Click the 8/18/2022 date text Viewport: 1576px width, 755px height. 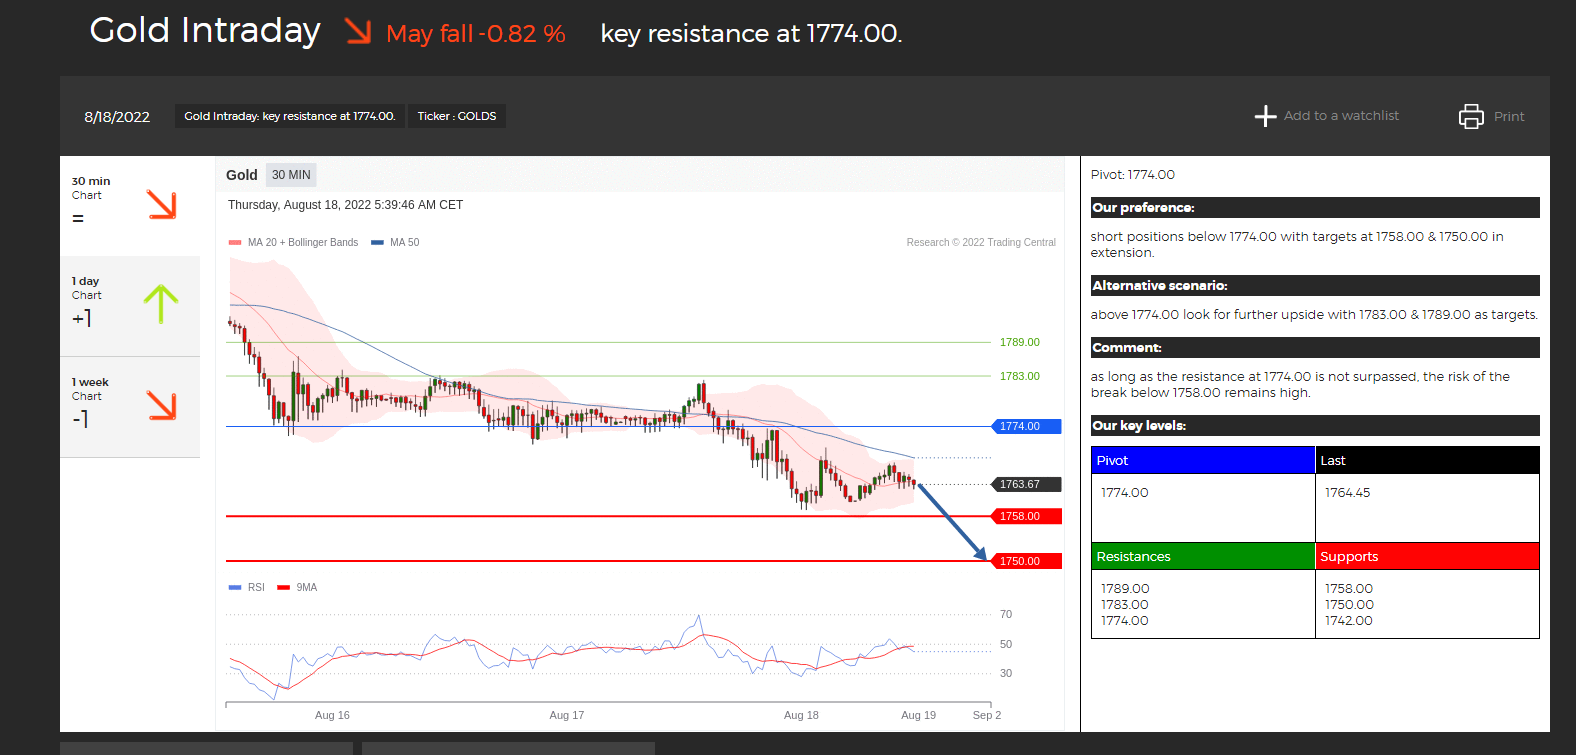pos(117,116)
